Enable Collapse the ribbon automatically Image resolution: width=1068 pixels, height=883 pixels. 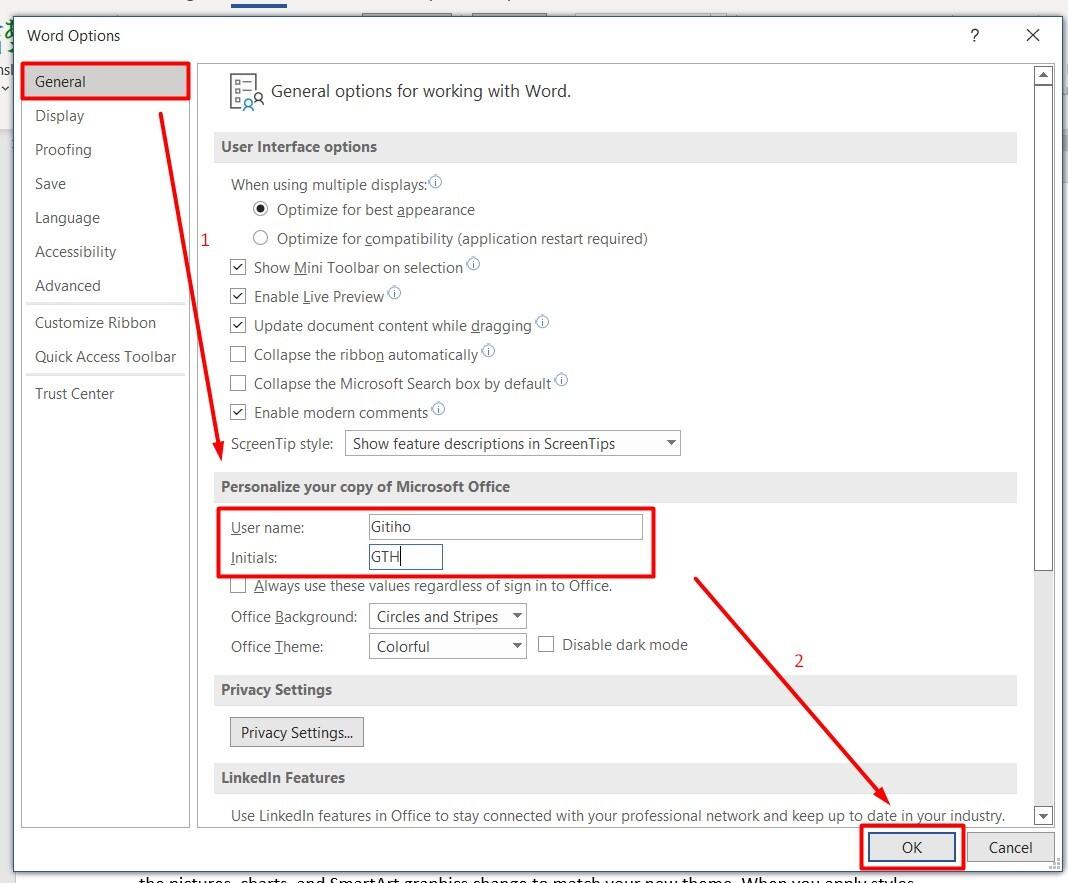(x=238, y=354)
